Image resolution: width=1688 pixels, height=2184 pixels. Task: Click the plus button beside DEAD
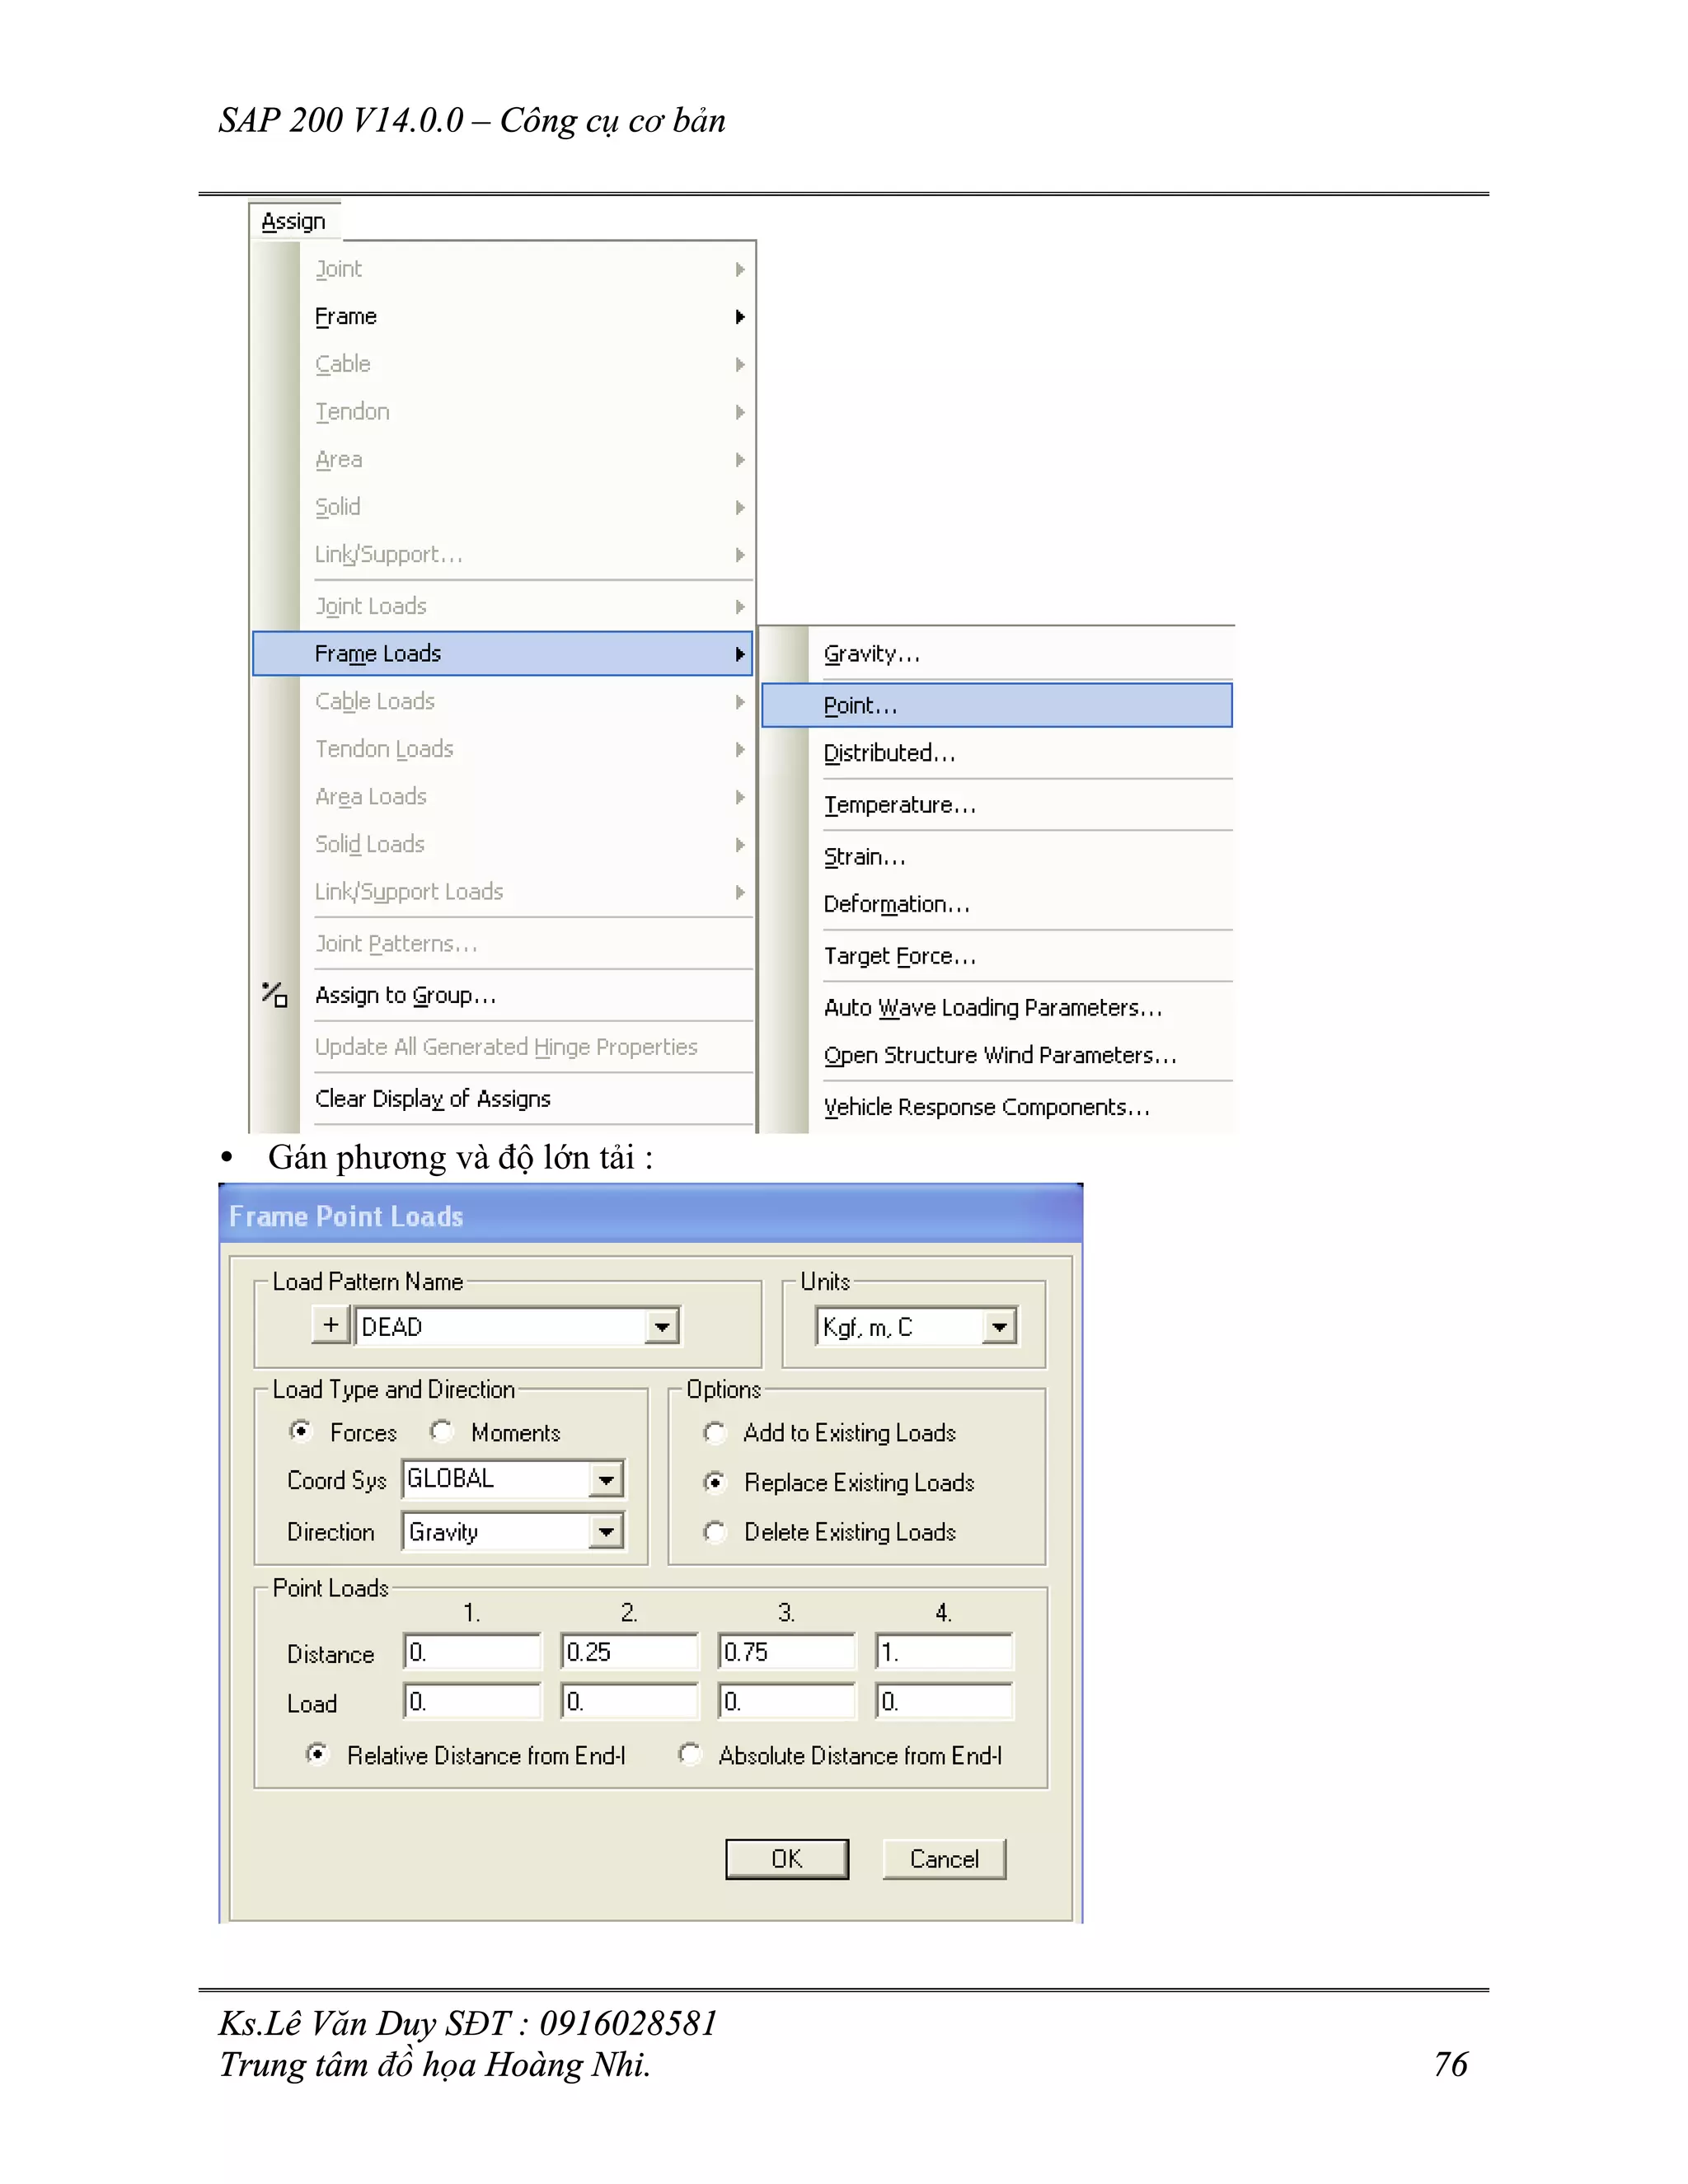[330, 1325]
